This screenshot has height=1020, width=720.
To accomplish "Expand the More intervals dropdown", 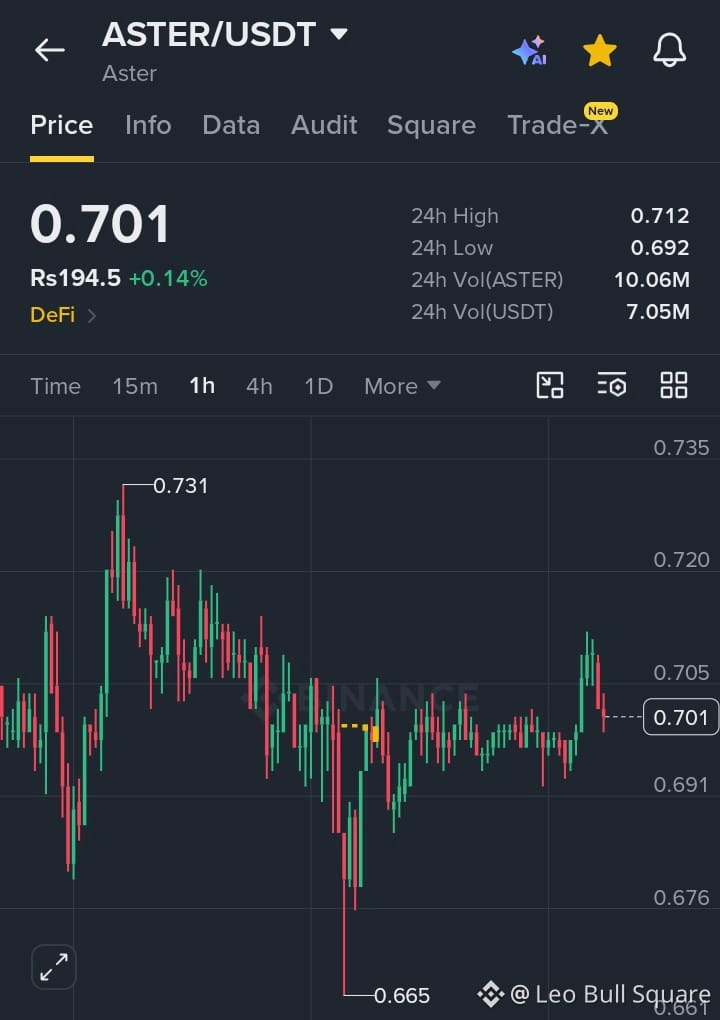I will coord(403,386).
